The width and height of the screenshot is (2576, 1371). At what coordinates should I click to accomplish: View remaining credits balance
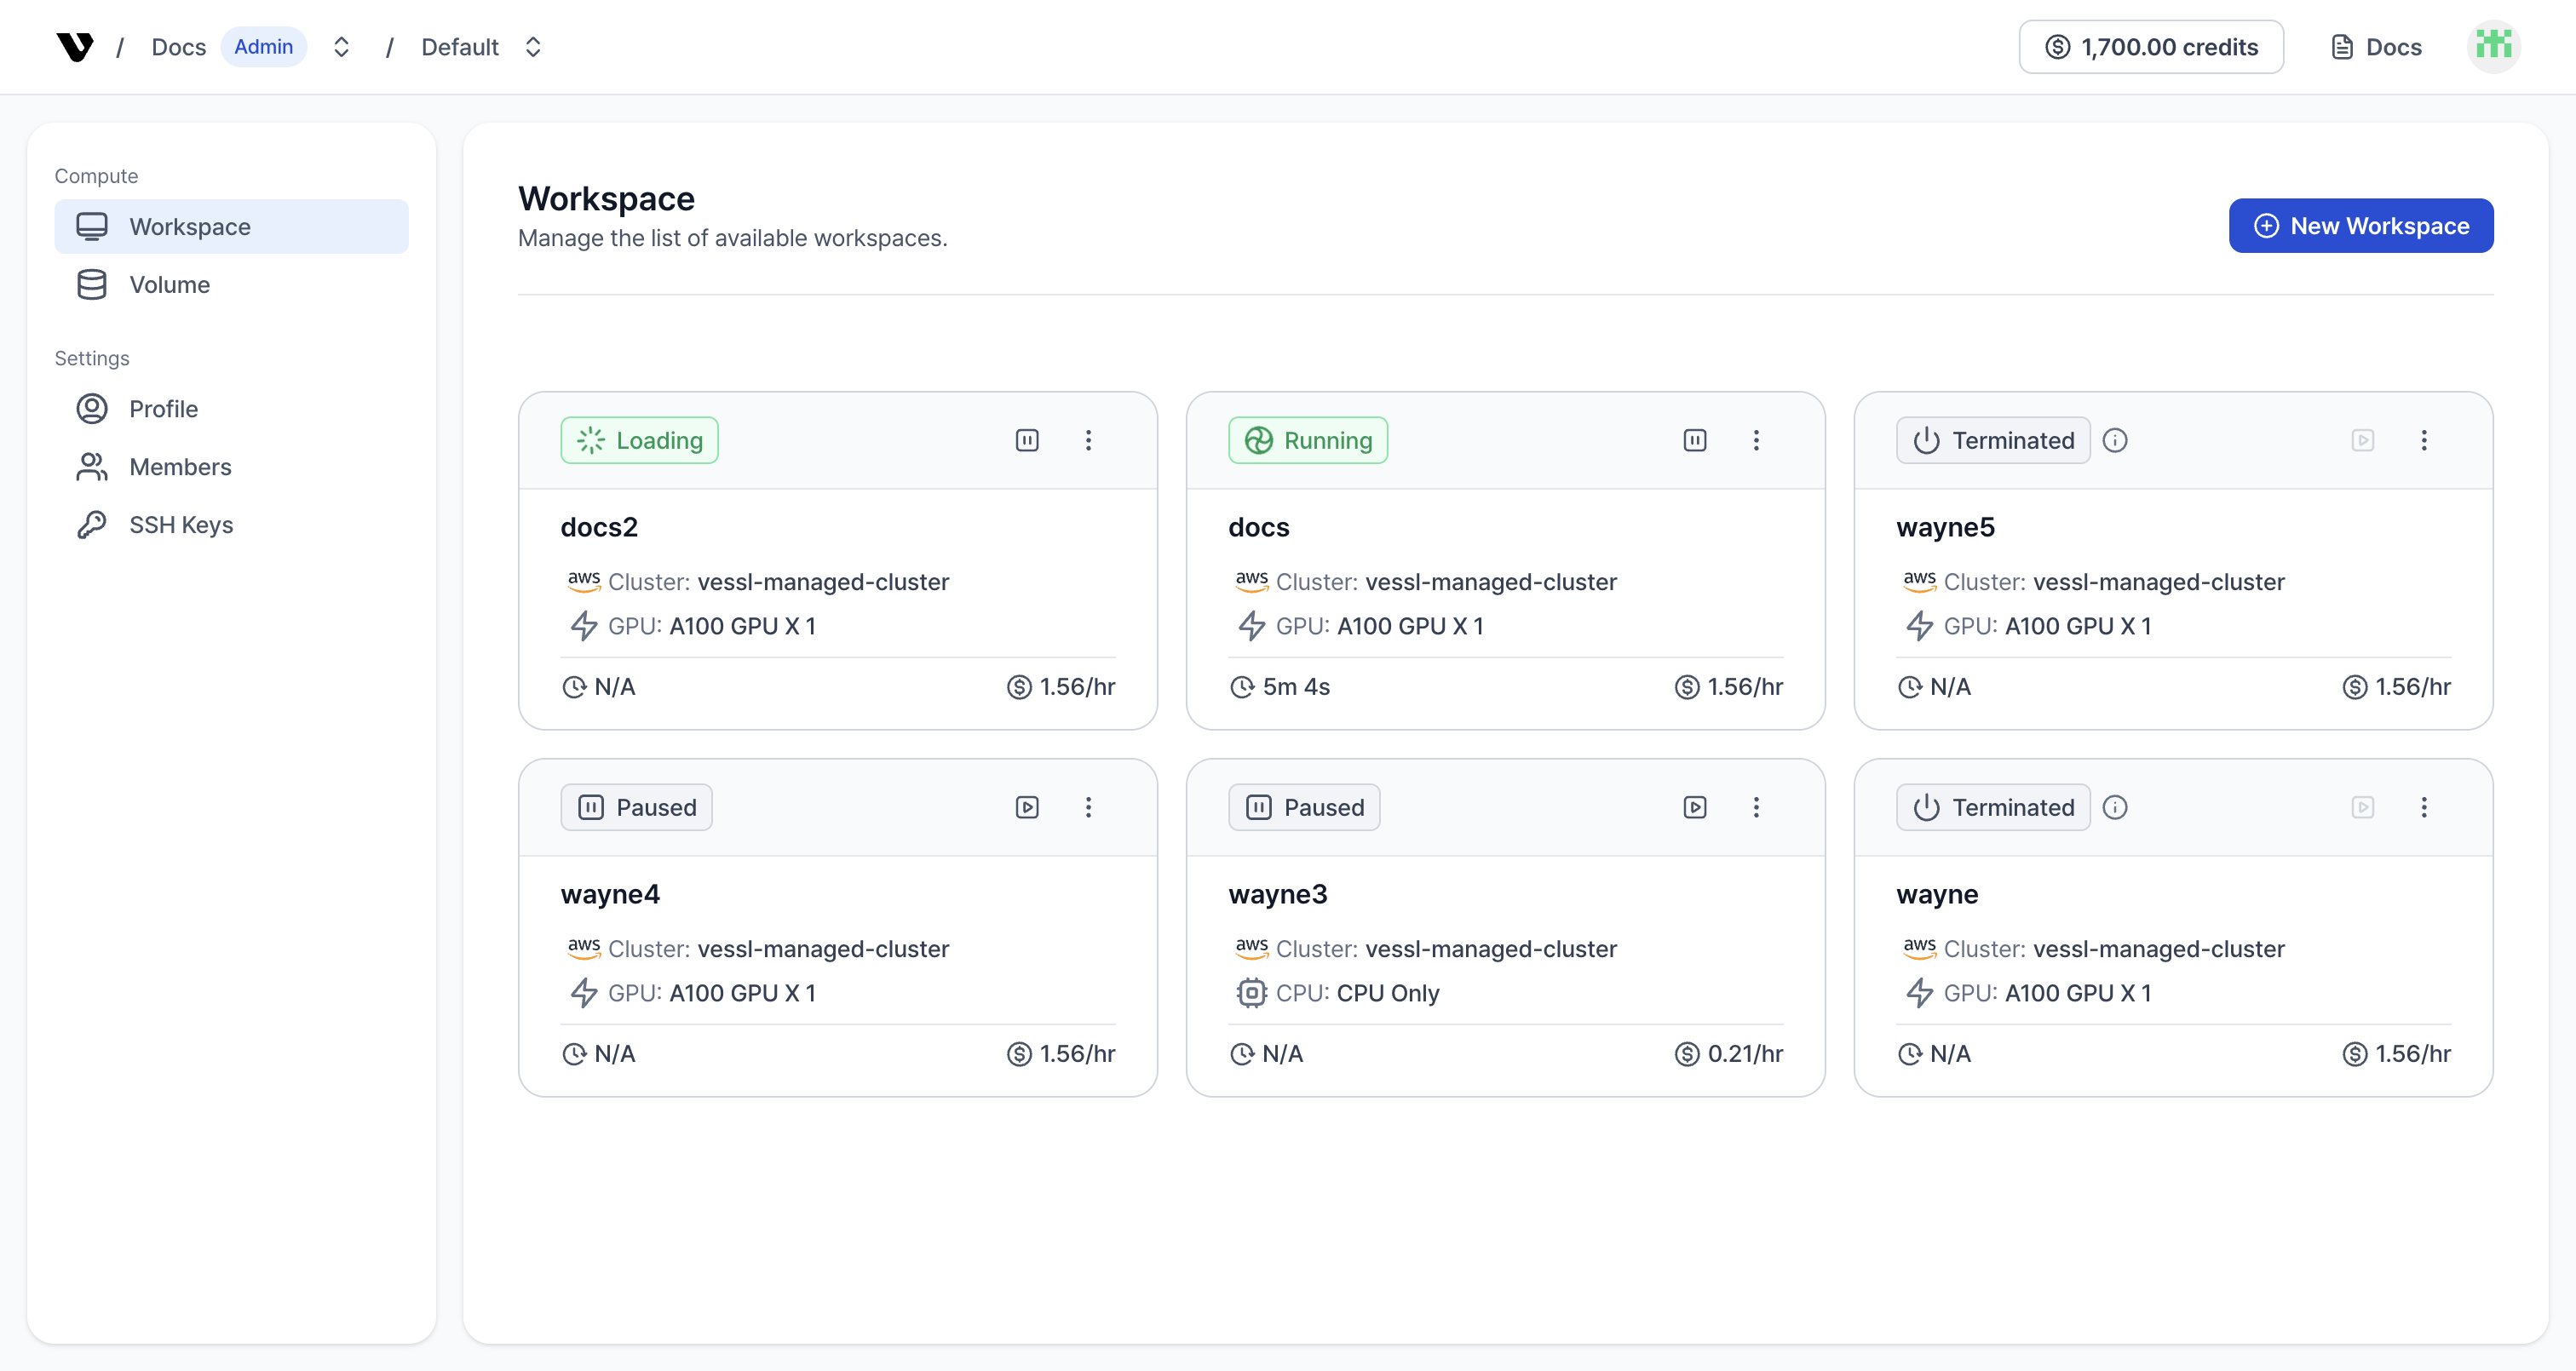click(2151, 46)
